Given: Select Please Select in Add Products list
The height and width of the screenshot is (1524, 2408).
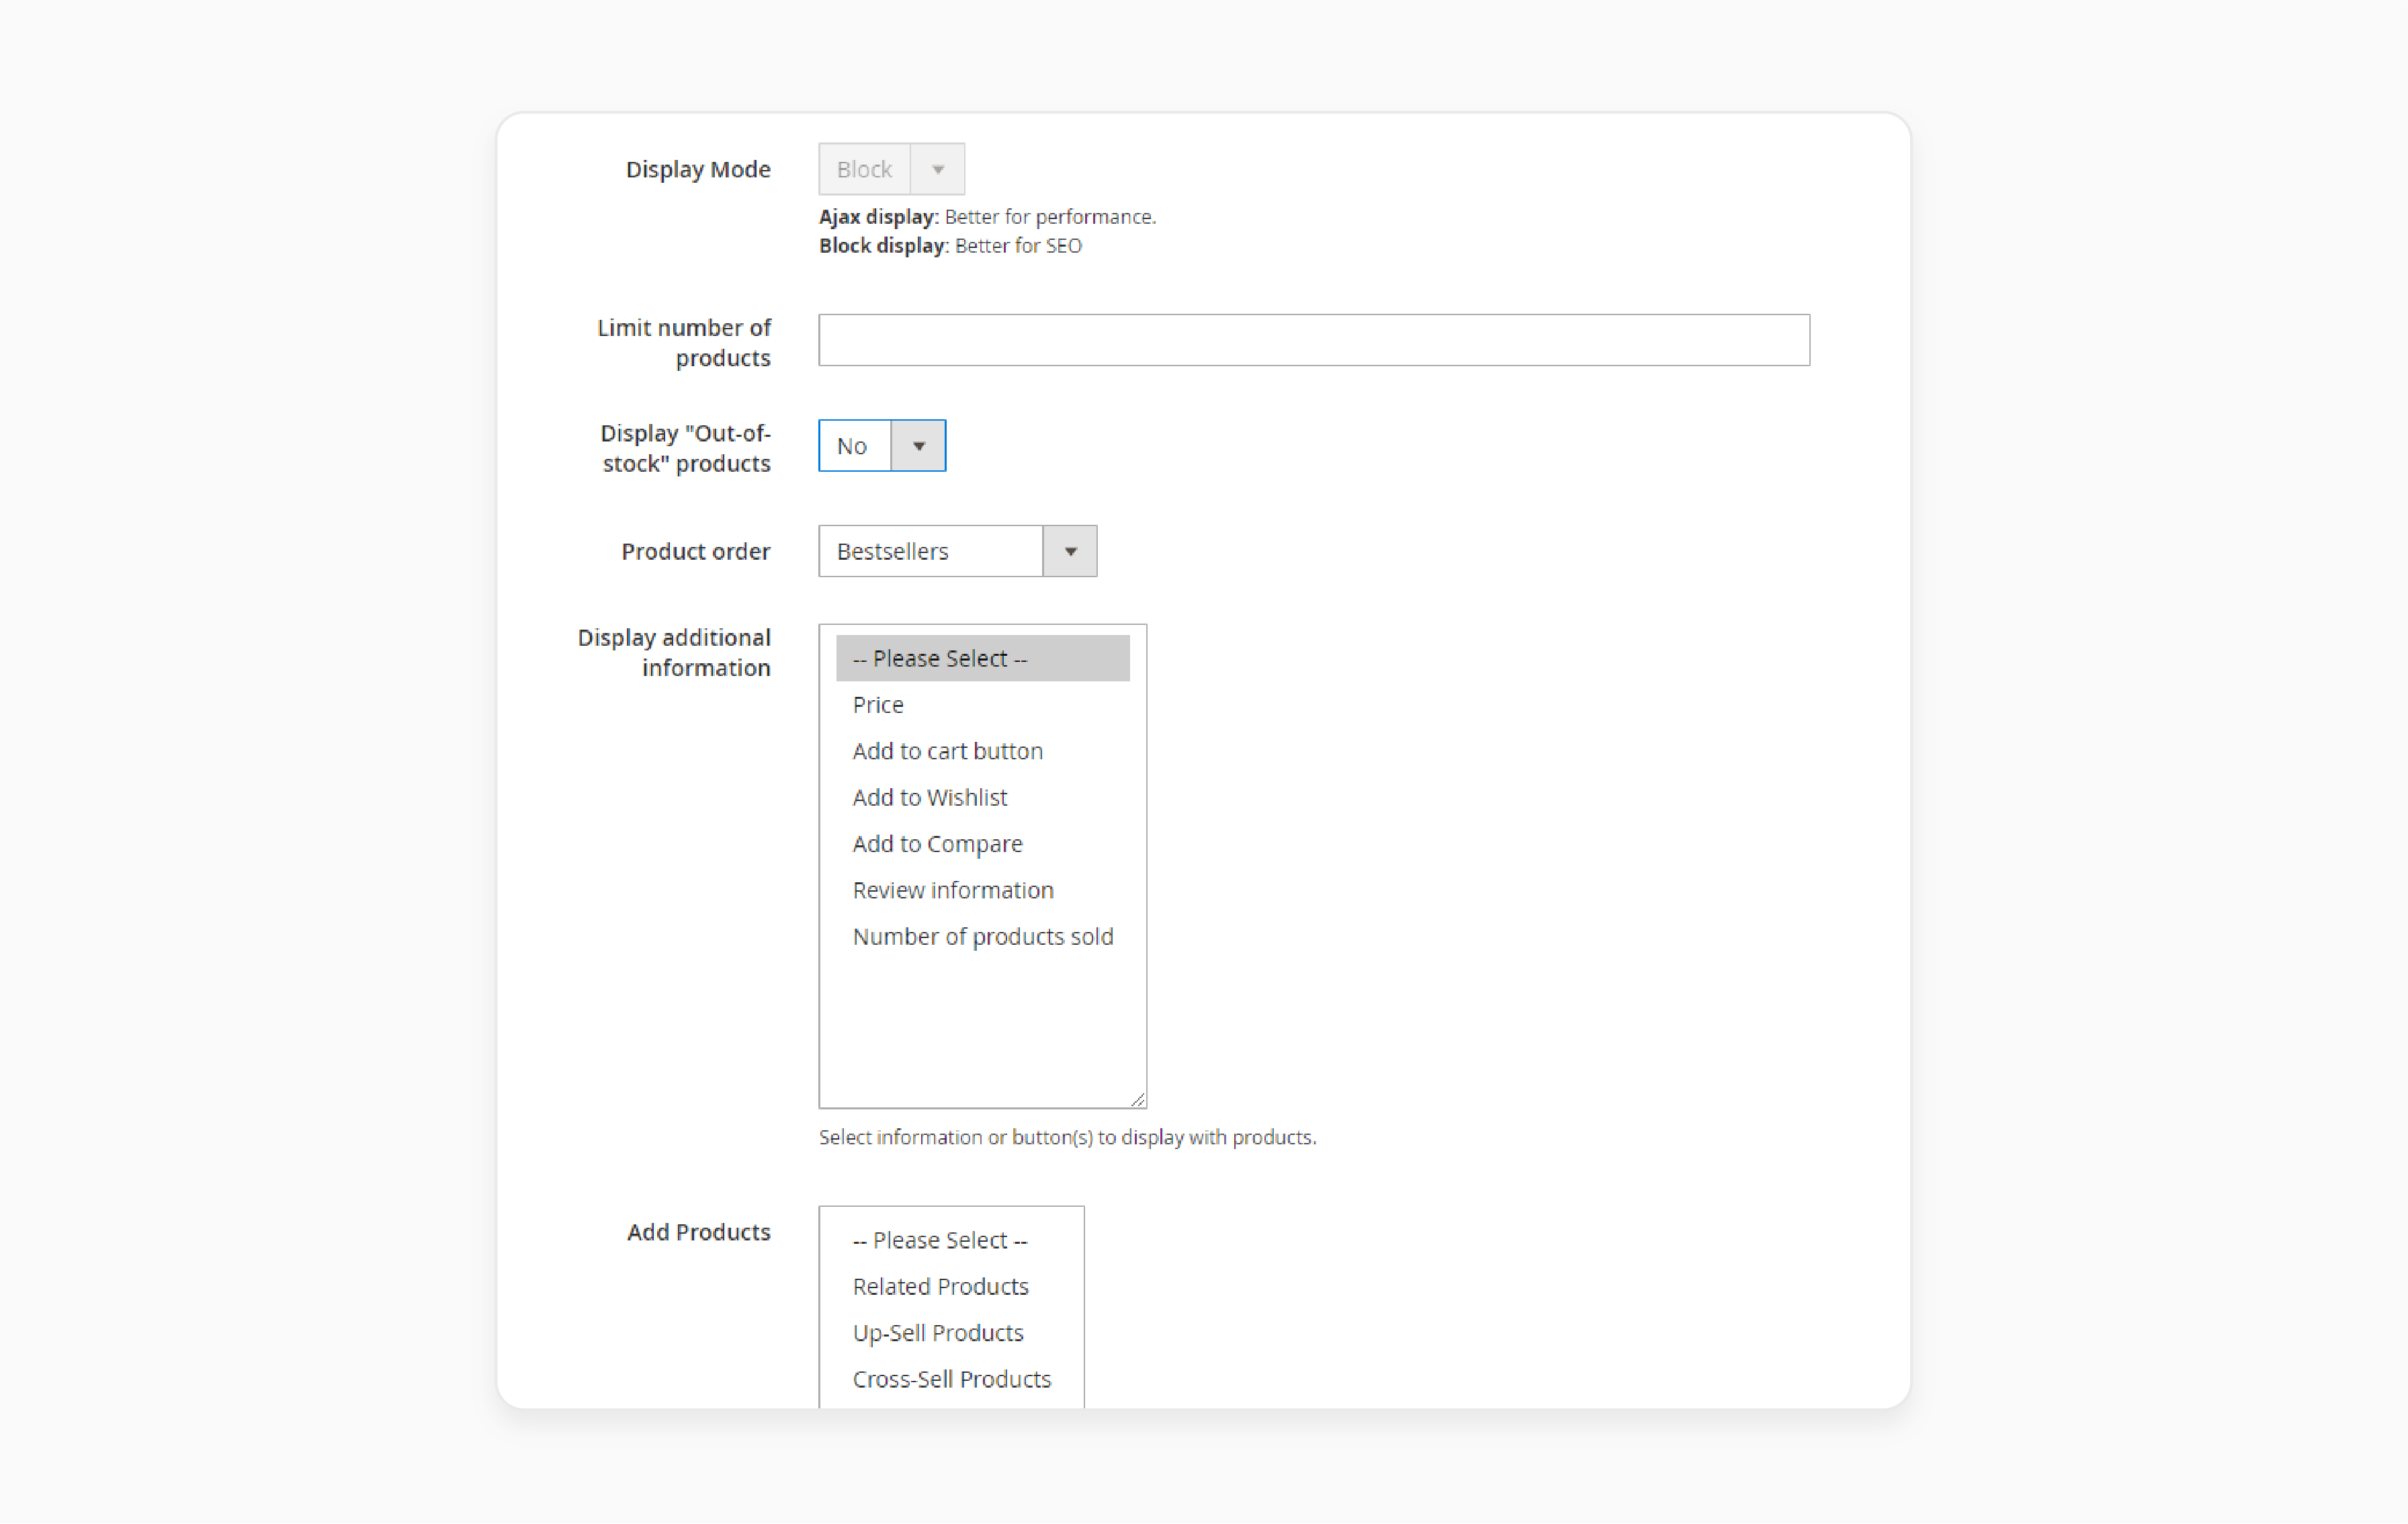Looking at the screenshot, I should click(x=951, y=1240).
